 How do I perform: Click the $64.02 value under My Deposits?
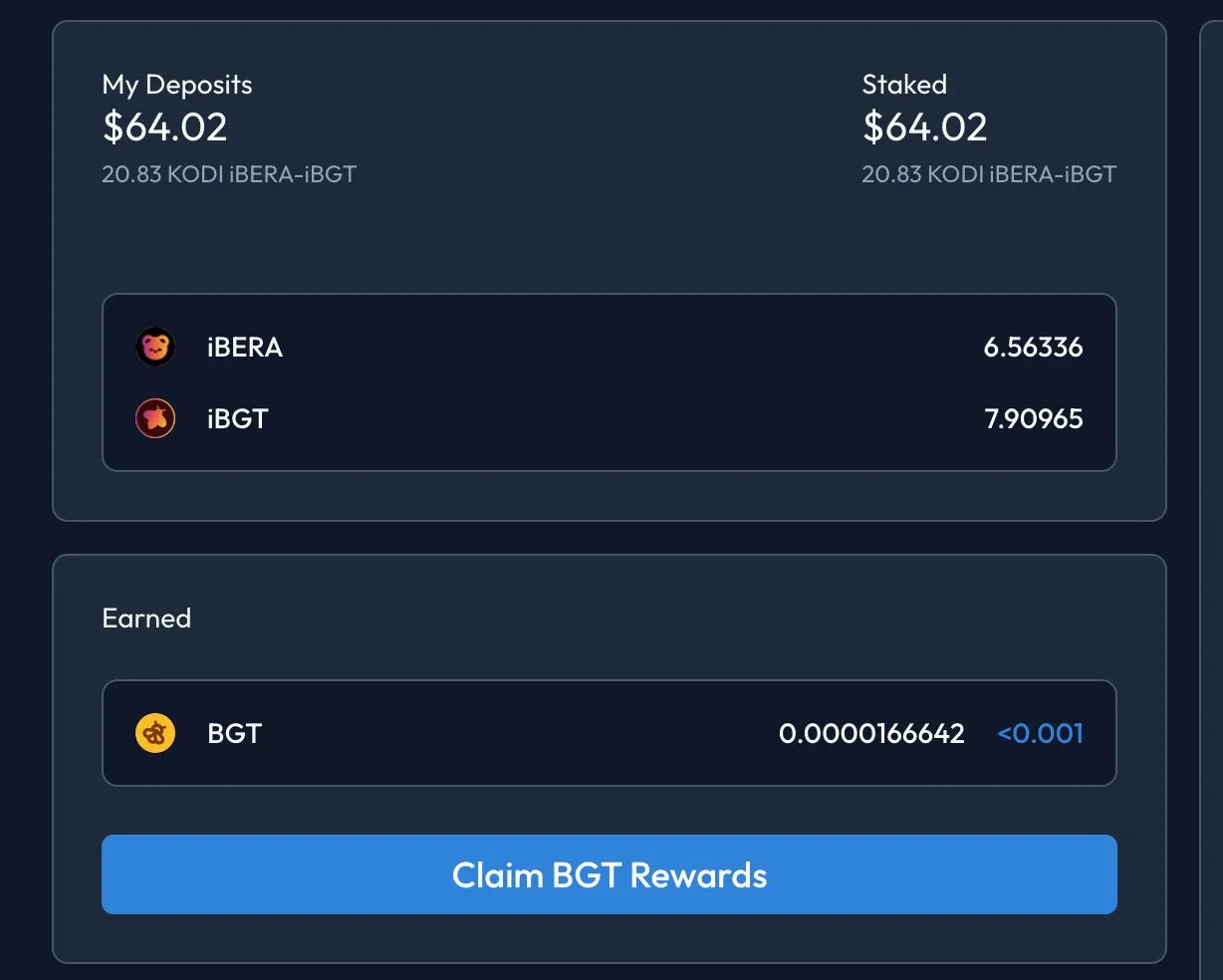coord(165,127)
